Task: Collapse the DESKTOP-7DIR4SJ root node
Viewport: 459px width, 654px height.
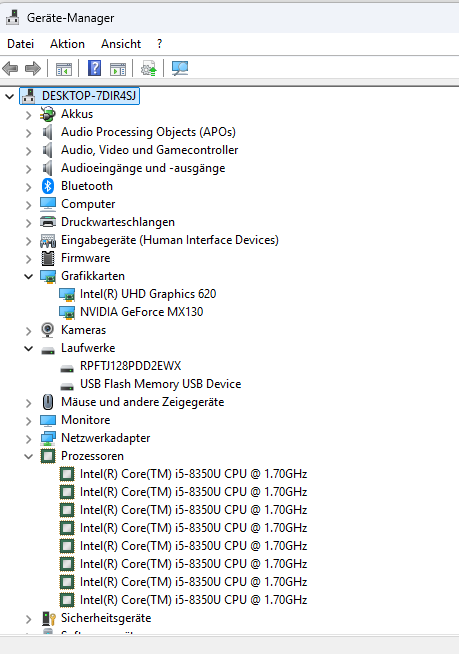Action: (9, 96)
